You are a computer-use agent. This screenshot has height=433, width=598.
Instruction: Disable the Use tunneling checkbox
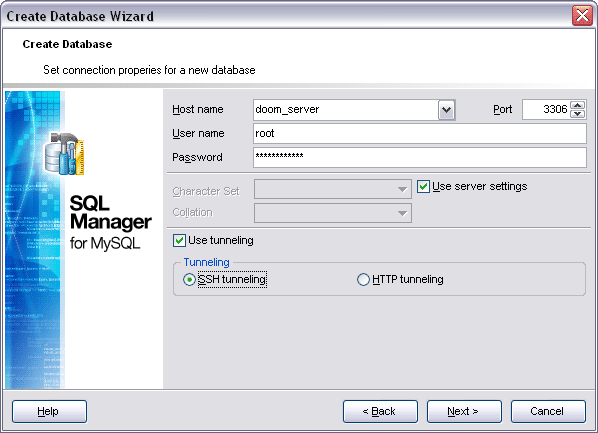[179, 241]
